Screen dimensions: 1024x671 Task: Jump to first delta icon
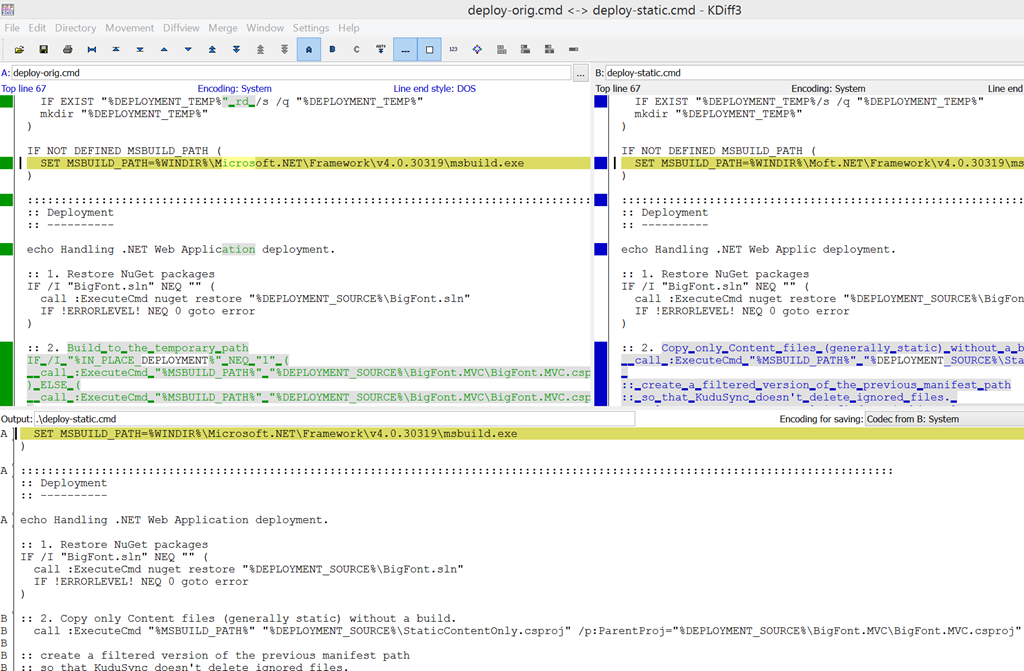[116, 49]
